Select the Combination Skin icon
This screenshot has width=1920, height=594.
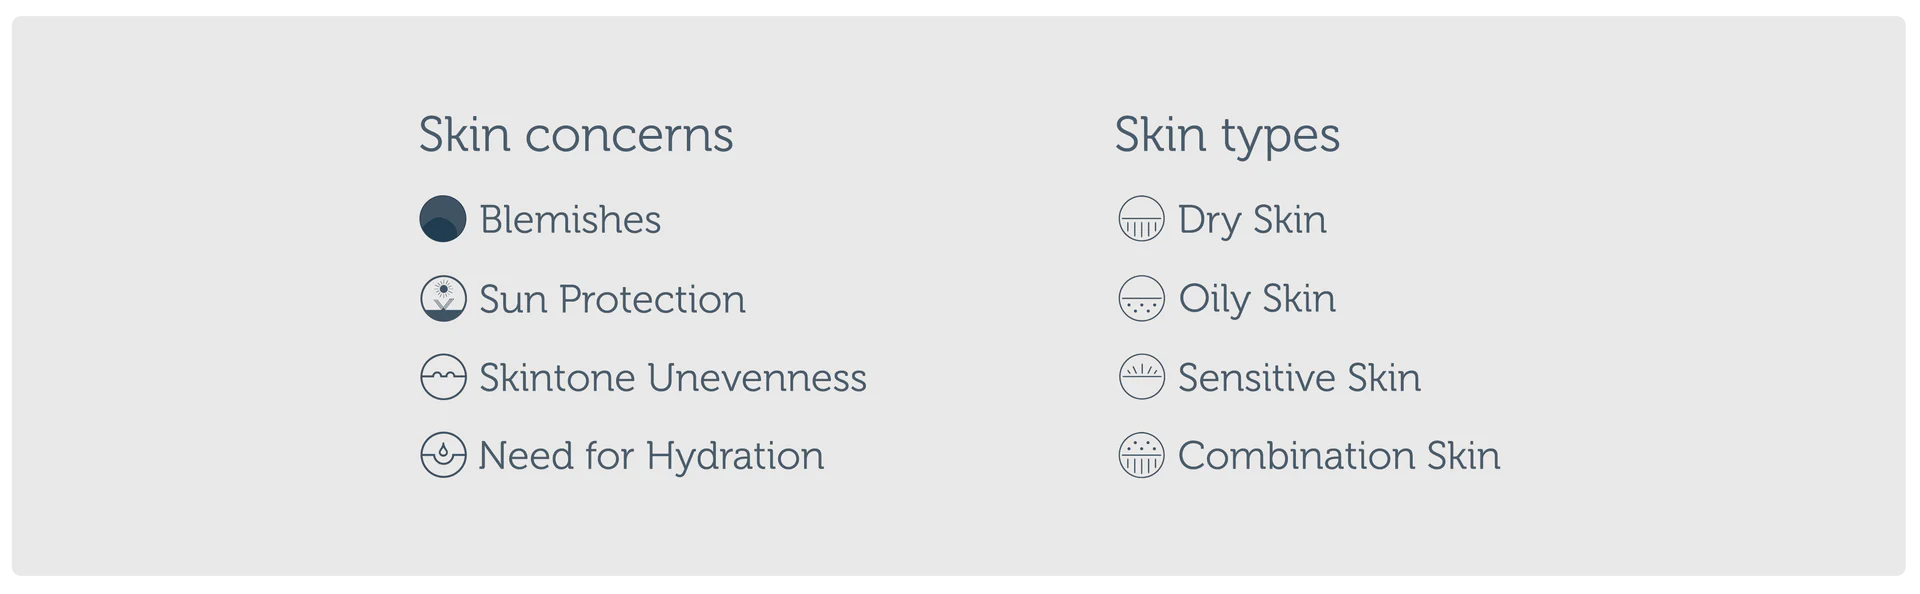(1141, 455)
